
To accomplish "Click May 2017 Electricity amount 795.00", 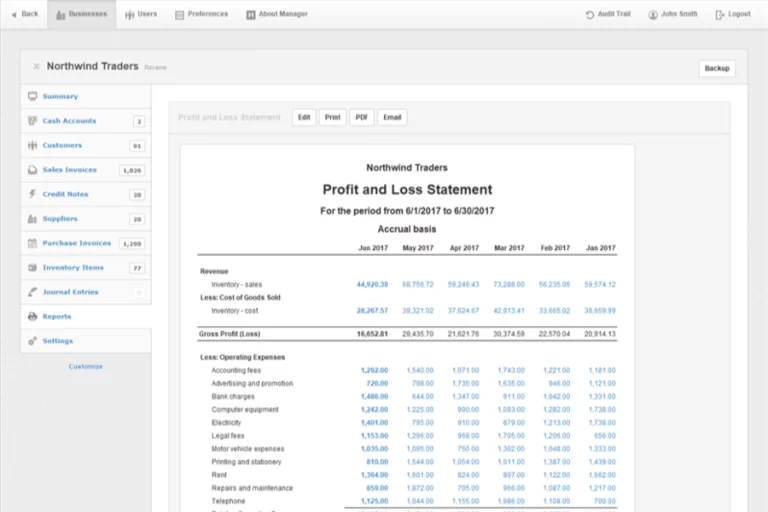I will point(423,423).
